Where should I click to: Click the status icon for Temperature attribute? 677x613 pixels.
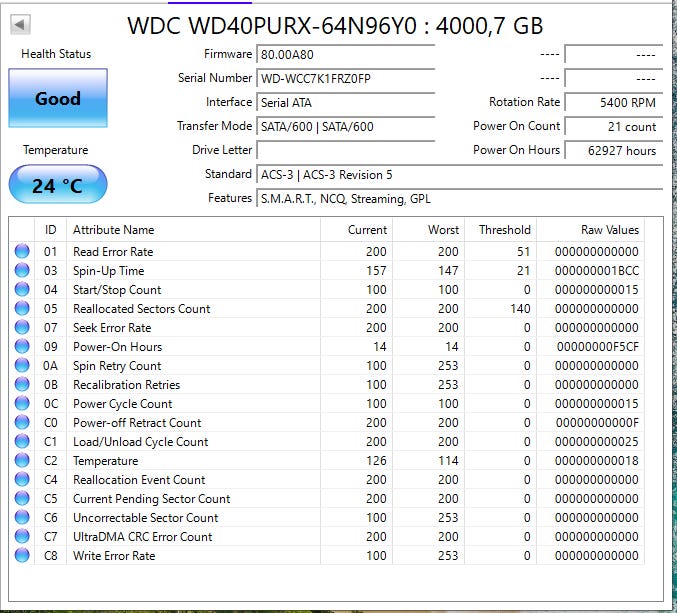click(x=22, y=460)
